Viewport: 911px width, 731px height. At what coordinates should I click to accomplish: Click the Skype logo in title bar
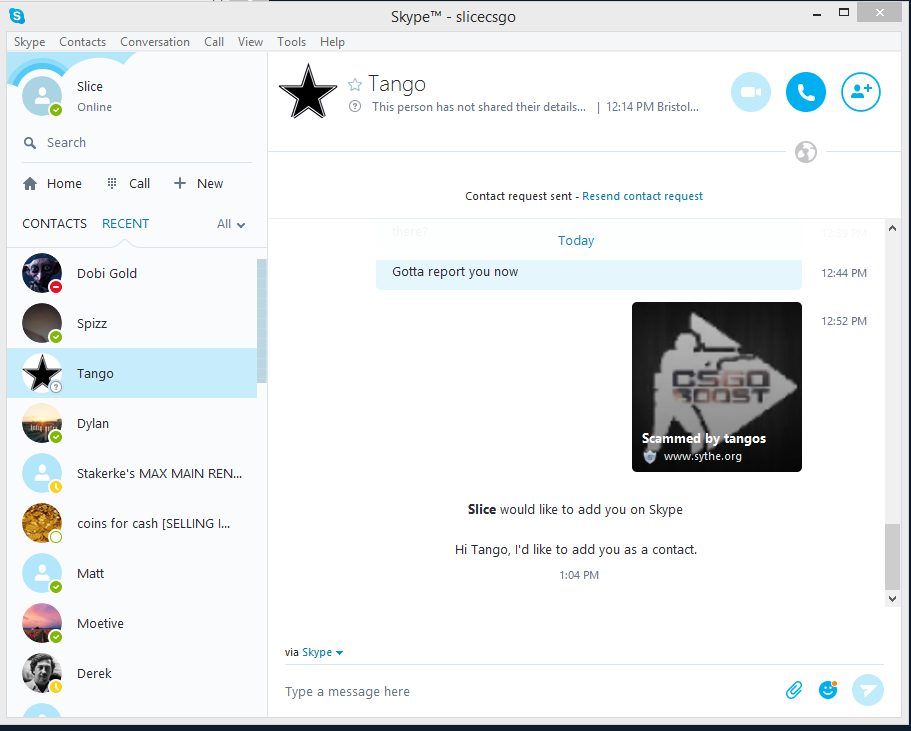[17, 16]
